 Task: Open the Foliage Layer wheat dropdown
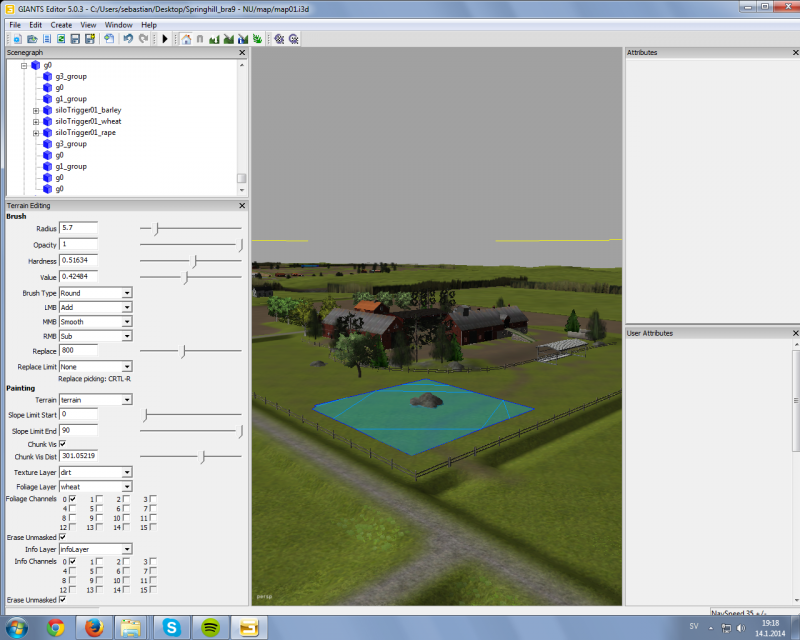click(x=96, y=486)
